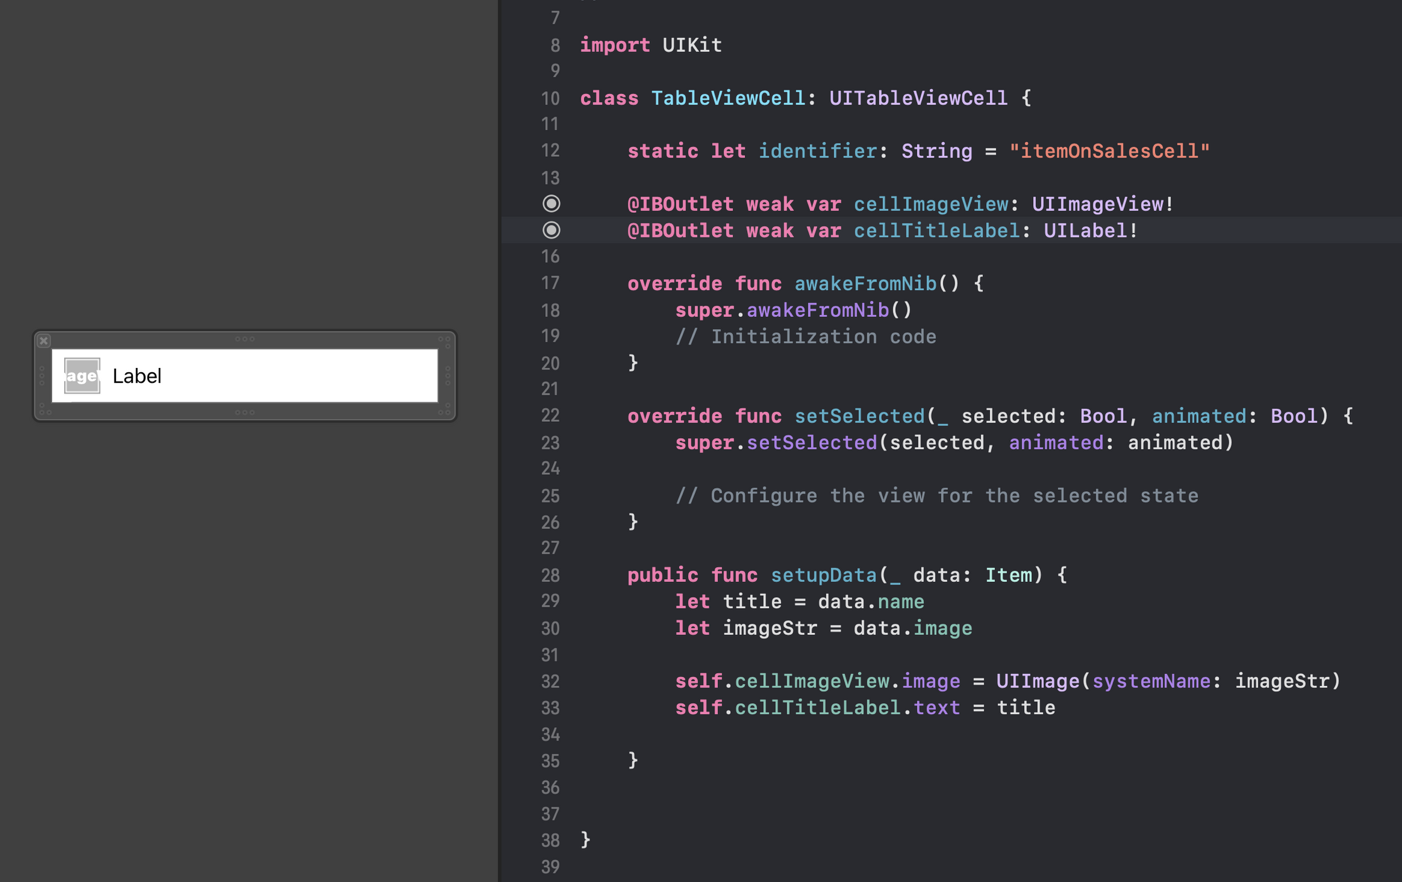The width and height of the screenshot is (1402, 882).
Task: Click the UIImageView! type annotation
Action: 1103,204
